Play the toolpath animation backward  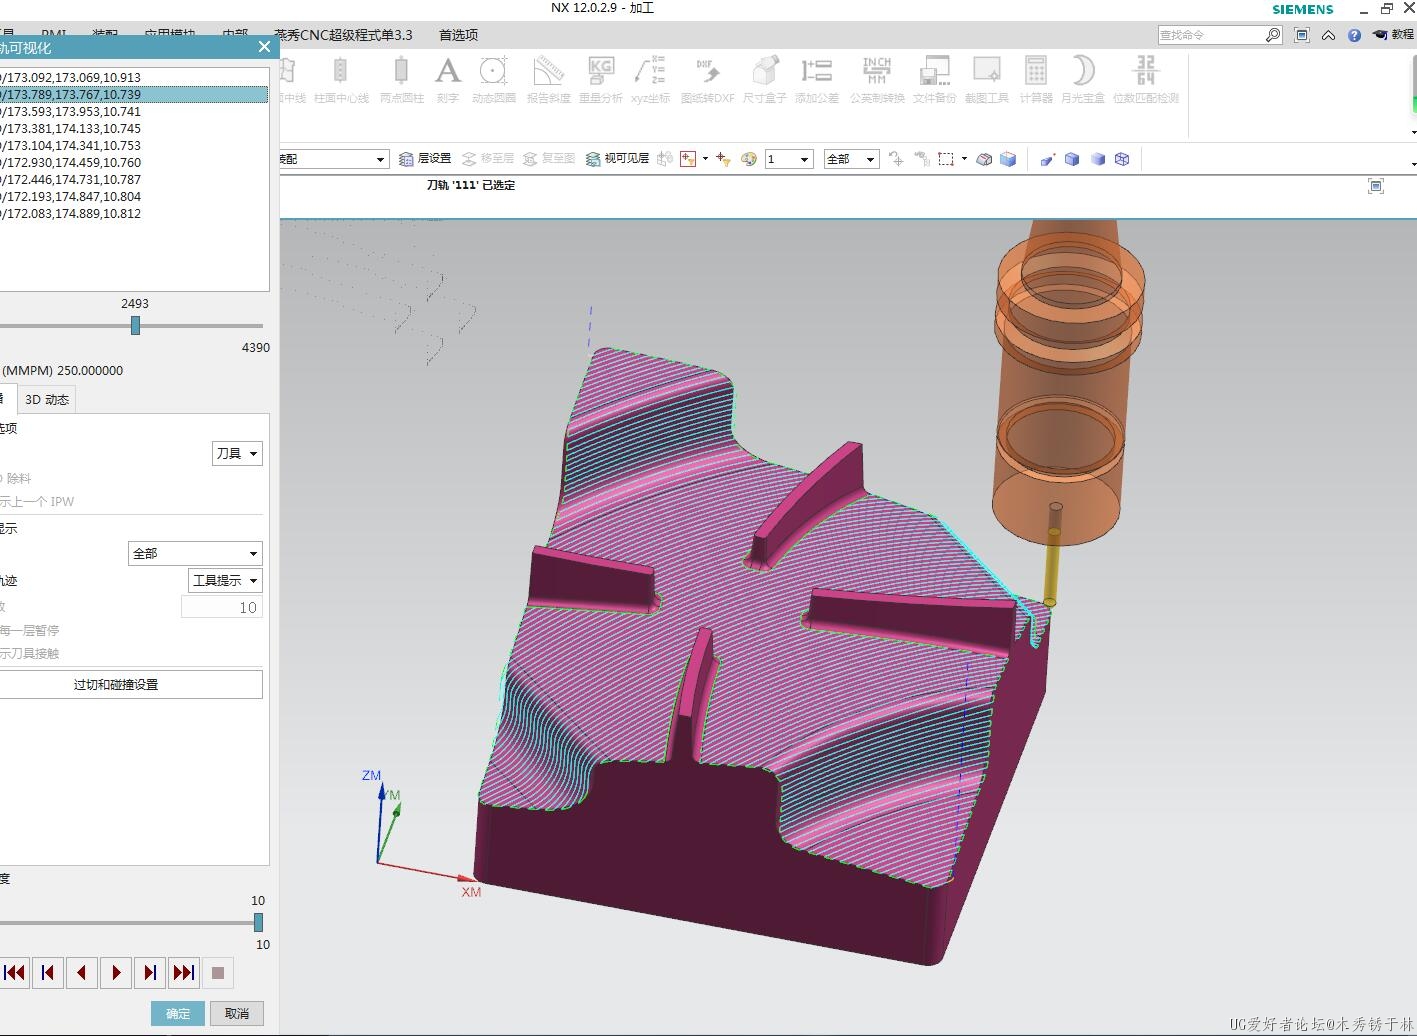pyautogui.click(x=82, y=972)
